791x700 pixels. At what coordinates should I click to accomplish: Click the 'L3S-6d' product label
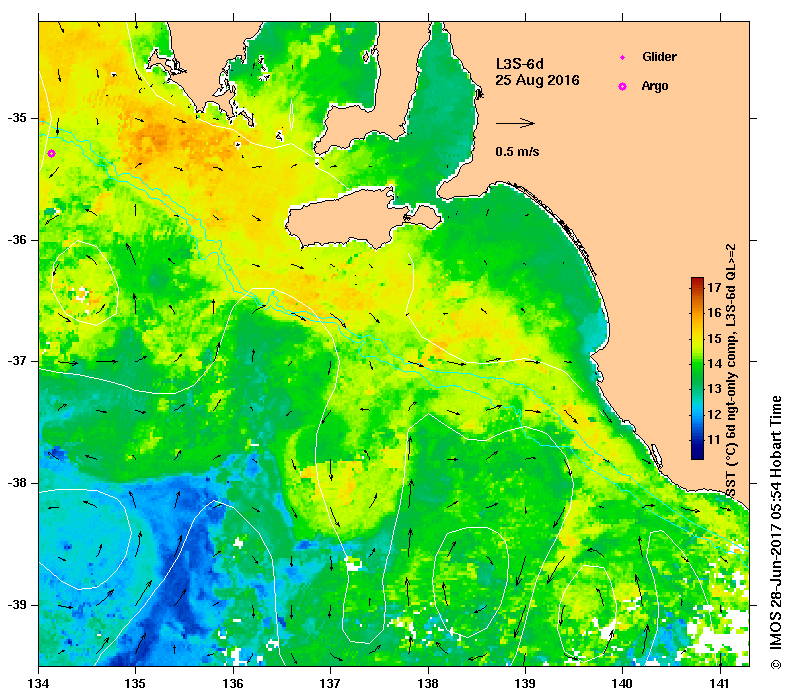pyautogui.click(x=520, y=64)
